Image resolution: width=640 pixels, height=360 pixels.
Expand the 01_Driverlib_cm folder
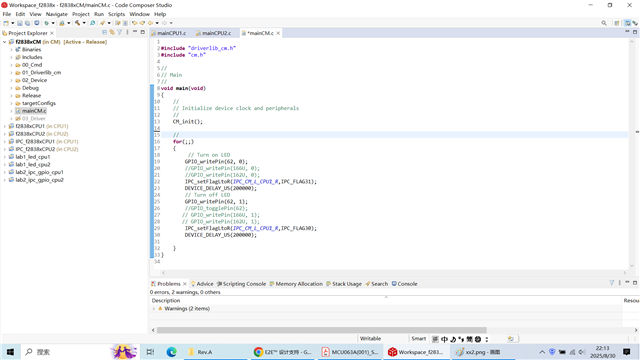click(x=11, y=73)
